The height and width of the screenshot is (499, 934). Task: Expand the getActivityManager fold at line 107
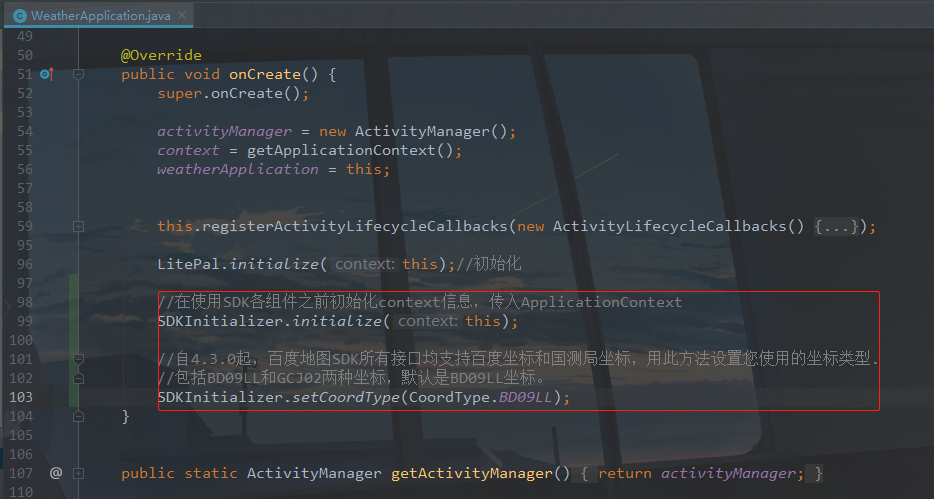tap(78, 473)
